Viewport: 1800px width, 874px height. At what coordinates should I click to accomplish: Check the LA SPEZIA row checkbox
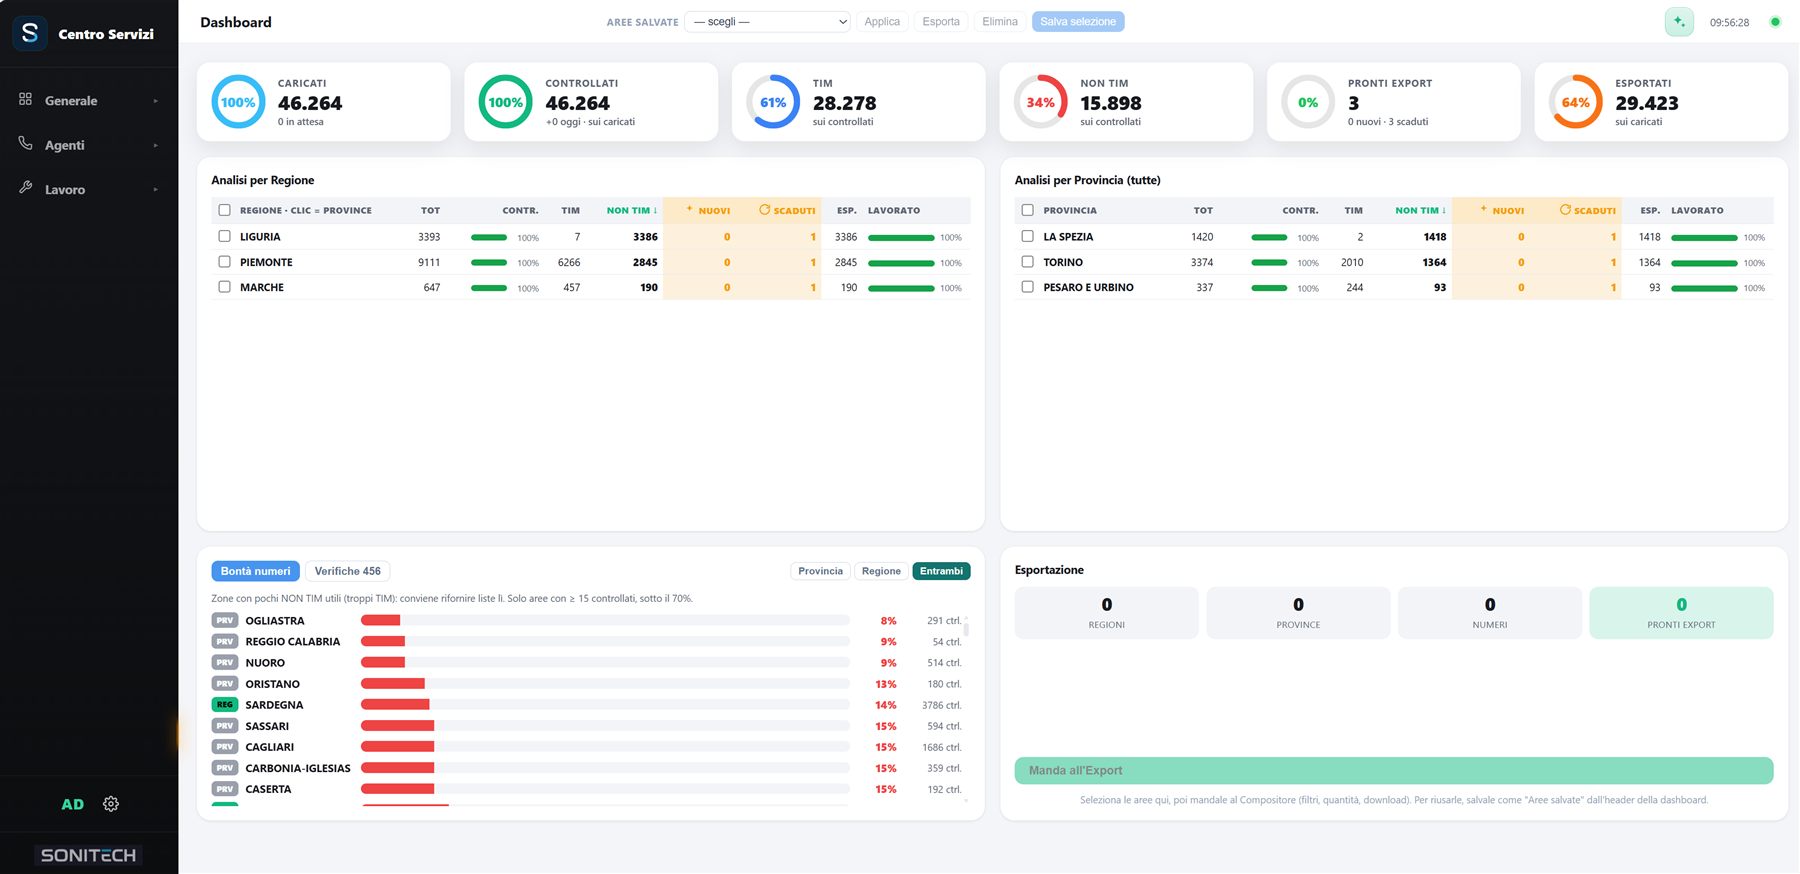pos(1027,237)
